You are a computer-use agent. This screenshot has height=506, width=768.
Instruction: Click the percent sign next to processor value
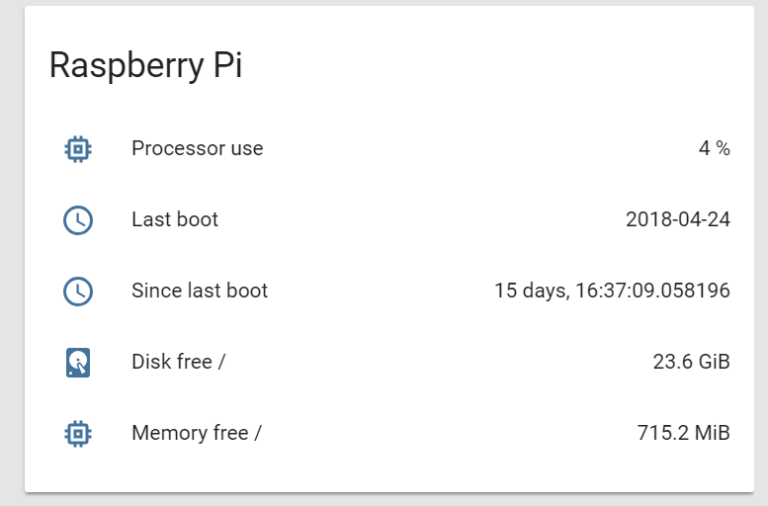tap(723, 148)
